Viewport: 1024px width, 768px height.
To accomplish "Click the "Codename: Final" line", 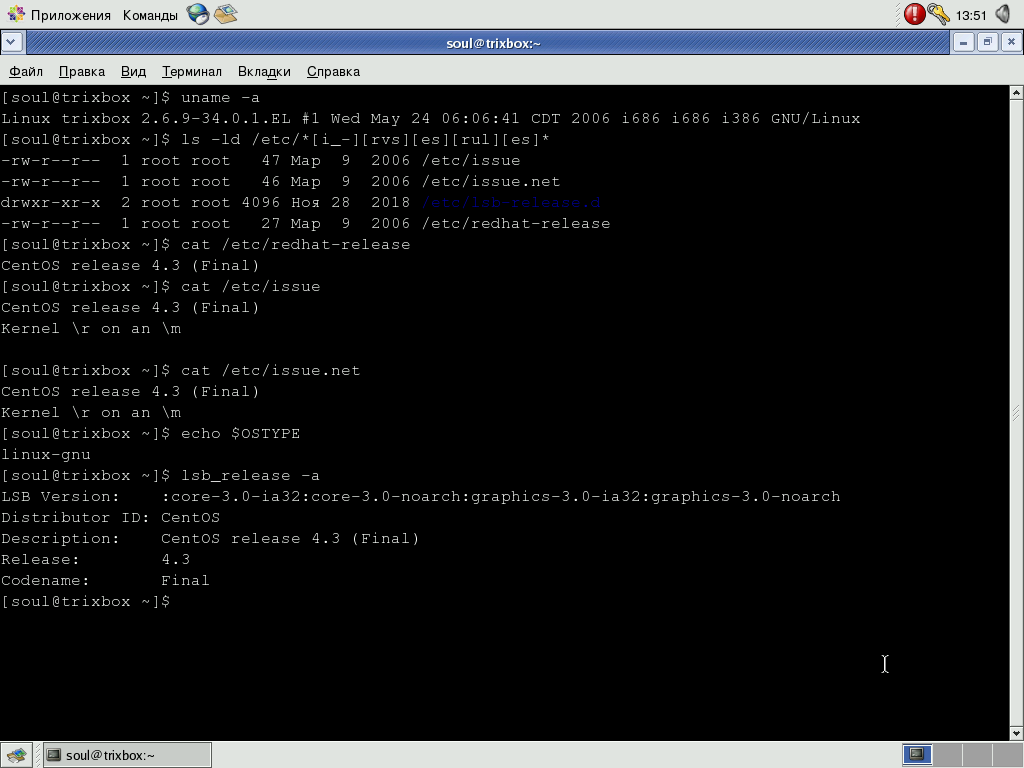I will [106, 580].
